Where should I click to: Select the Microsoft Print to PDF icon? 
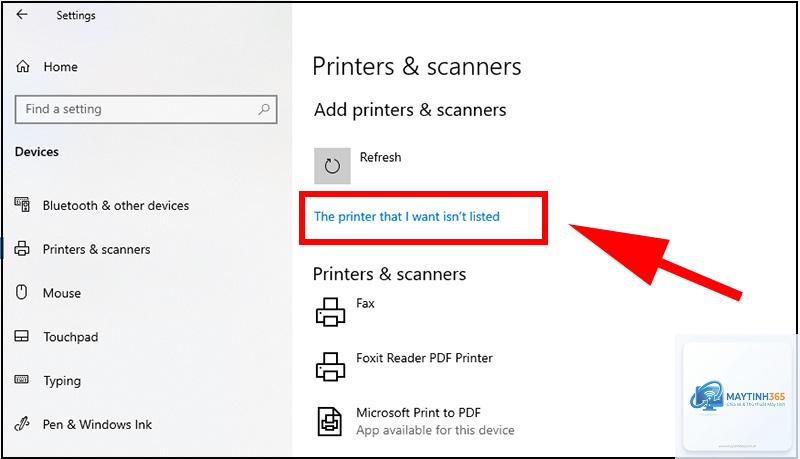click(330, 421)
